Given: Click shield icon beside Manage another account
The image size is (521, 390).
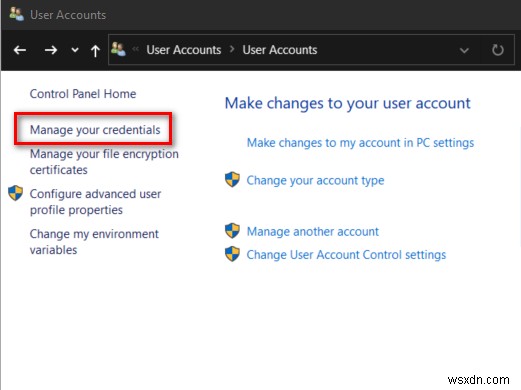Looking at the screenshot, I should pyautogui.click(x=232, y=231).
